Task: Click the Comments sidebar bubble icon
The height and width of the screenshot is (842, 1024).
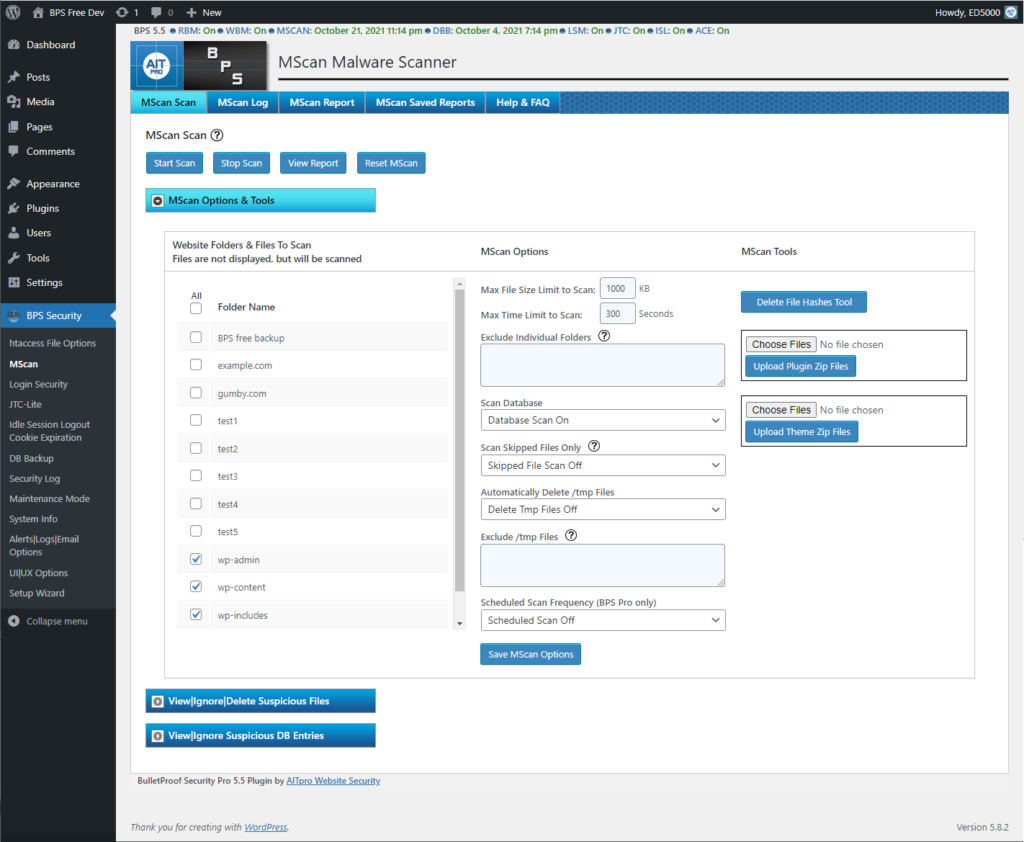Action: coord(14,152)
